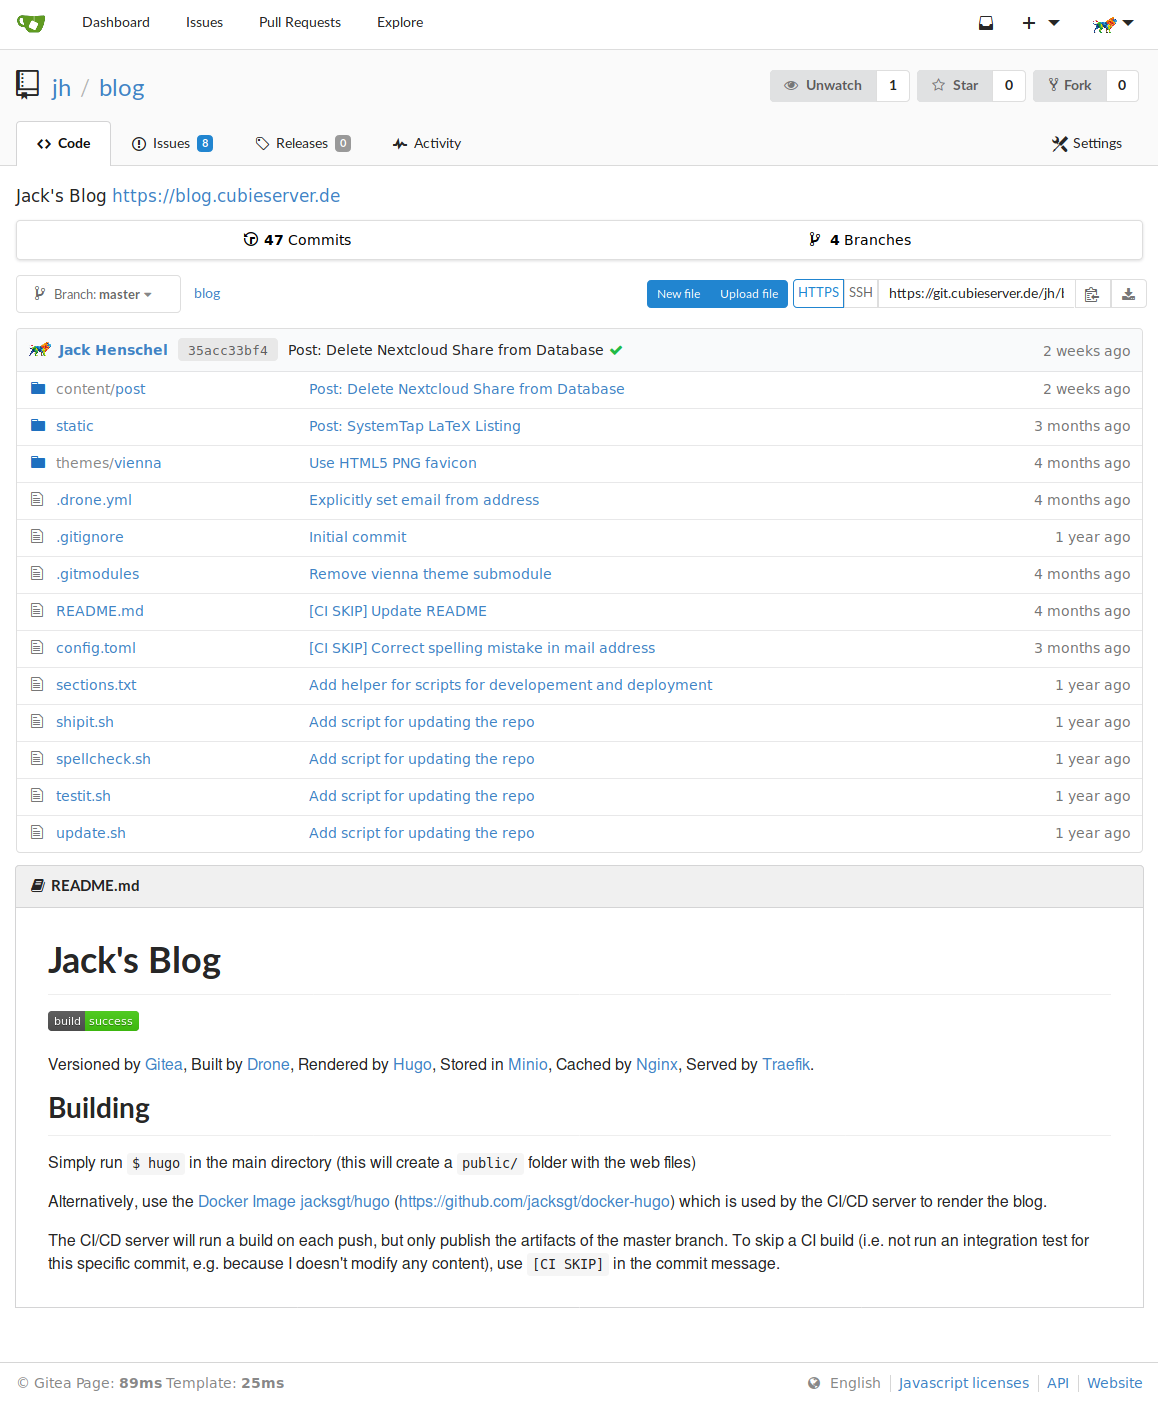Copy the clone URL using clipboard icon
This screenshot has width=1158, height=1402.
coord(1092,293)
